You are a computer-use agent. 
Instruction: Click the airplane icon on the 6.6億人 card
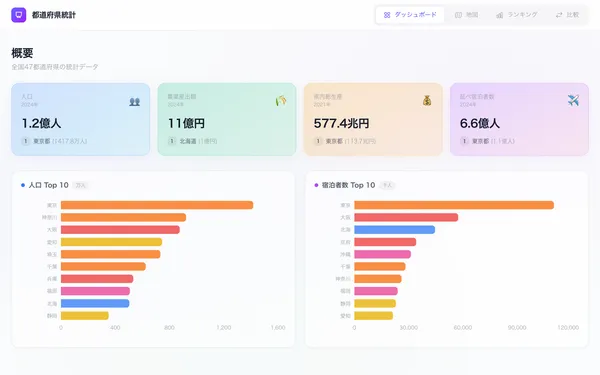click(x=573, y=100)
